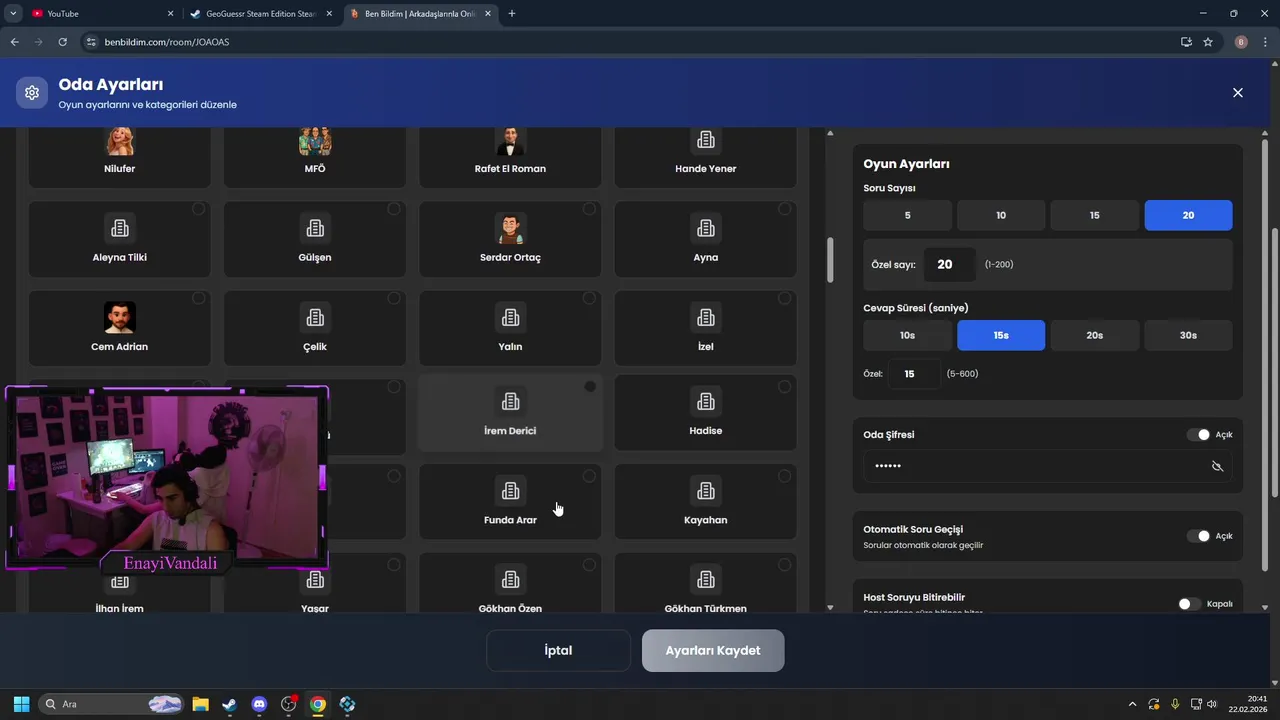Open File Explorer from the taskbar

pyautogui.click(x=200, y=704)
